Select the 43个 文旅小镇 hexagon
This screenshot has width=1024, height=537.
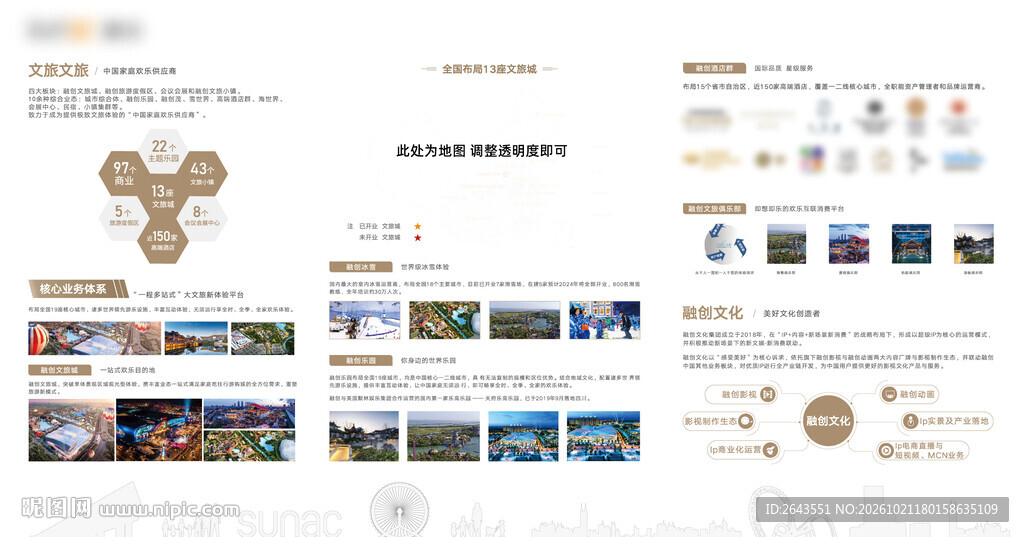[202, 173]
